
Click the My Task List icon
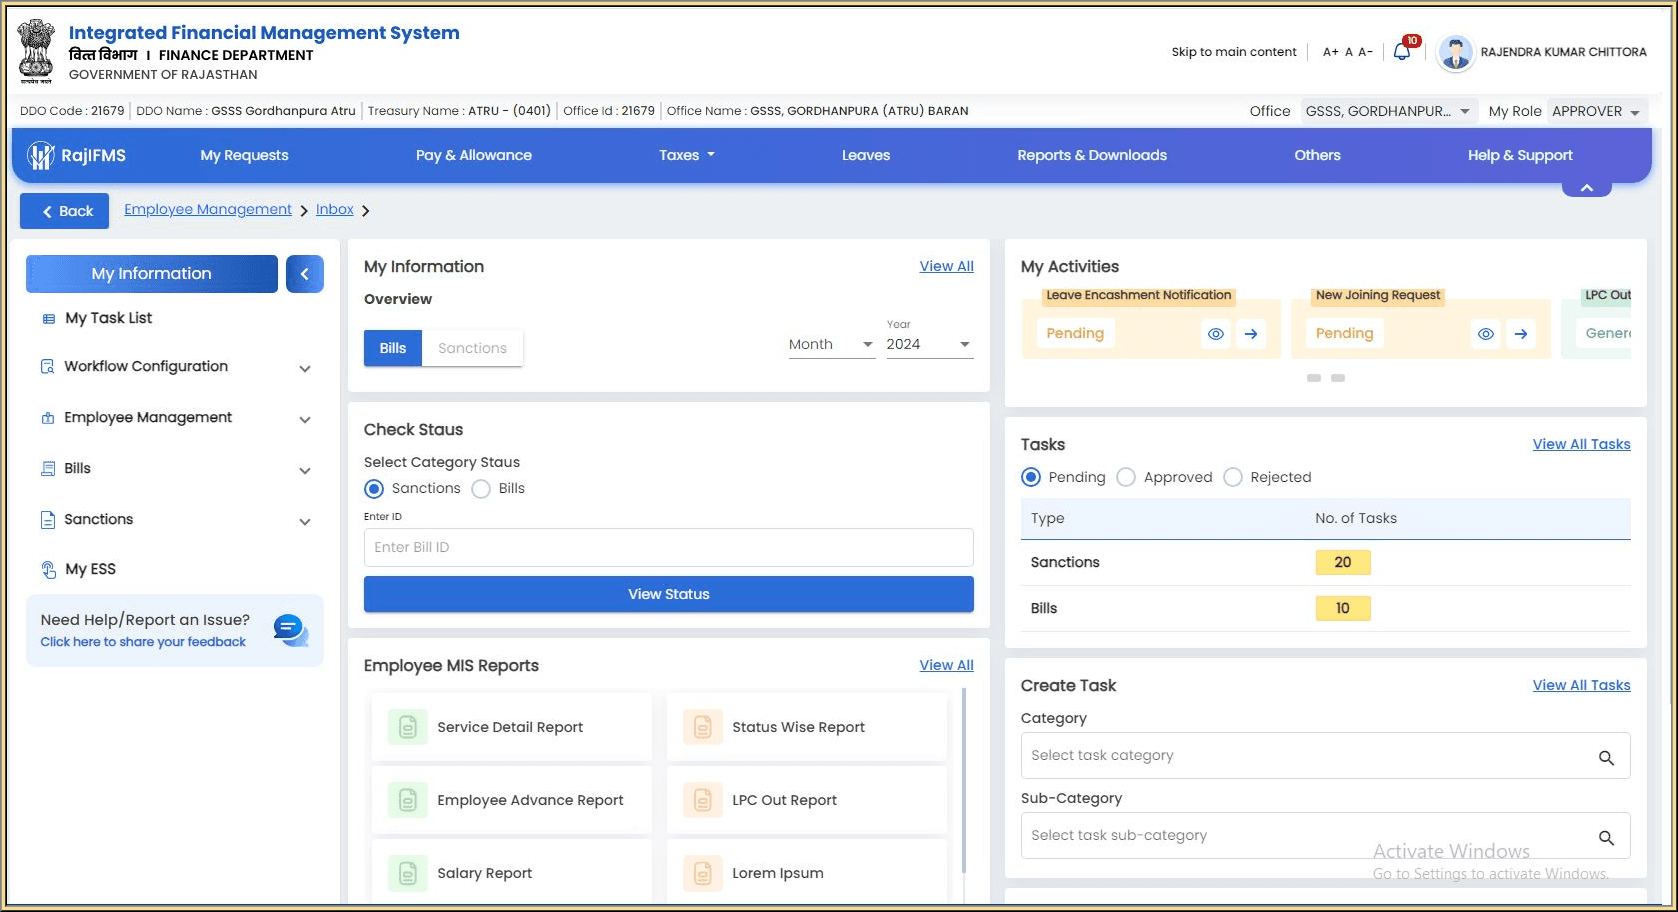coord(48,319)
